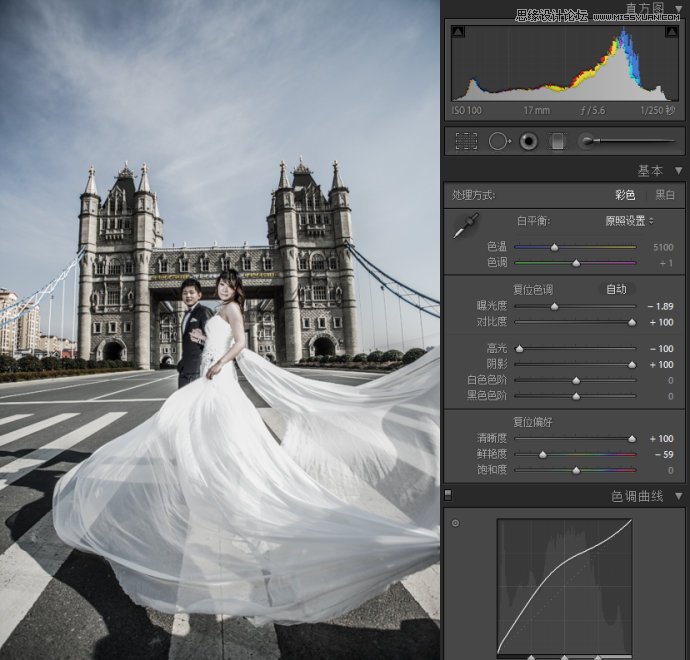Select the Spot Removal tool icon
The height and width of the screenshot is (660, 690).
[499, 142]
